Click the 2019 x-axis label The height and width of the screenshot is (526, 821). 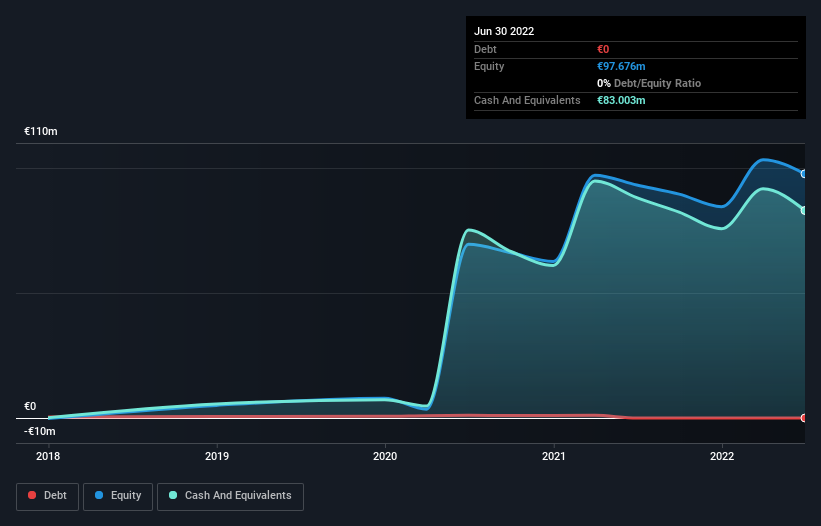coord(217,456)
